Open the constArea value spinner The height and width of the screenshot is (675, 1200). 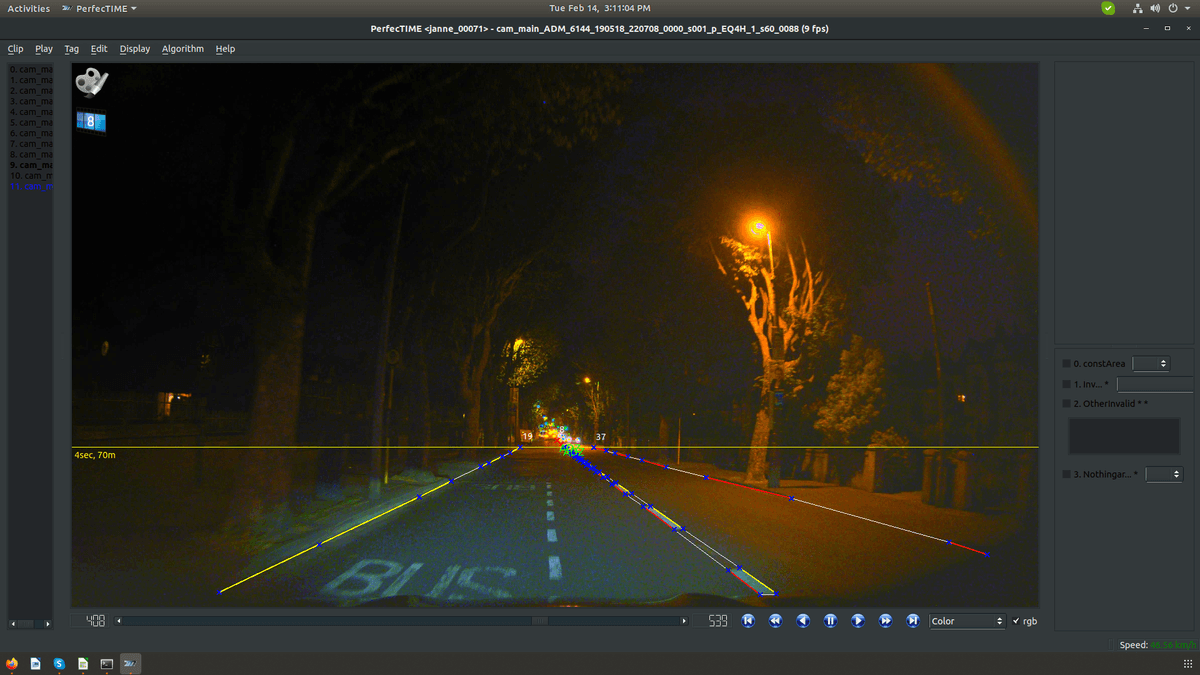click(1150, 364)
